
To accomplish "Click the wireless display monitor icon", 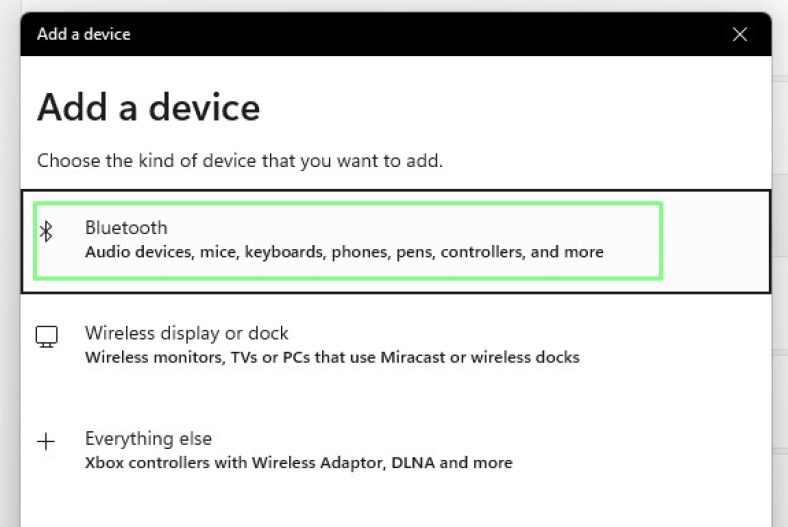I will click(46, 337).
